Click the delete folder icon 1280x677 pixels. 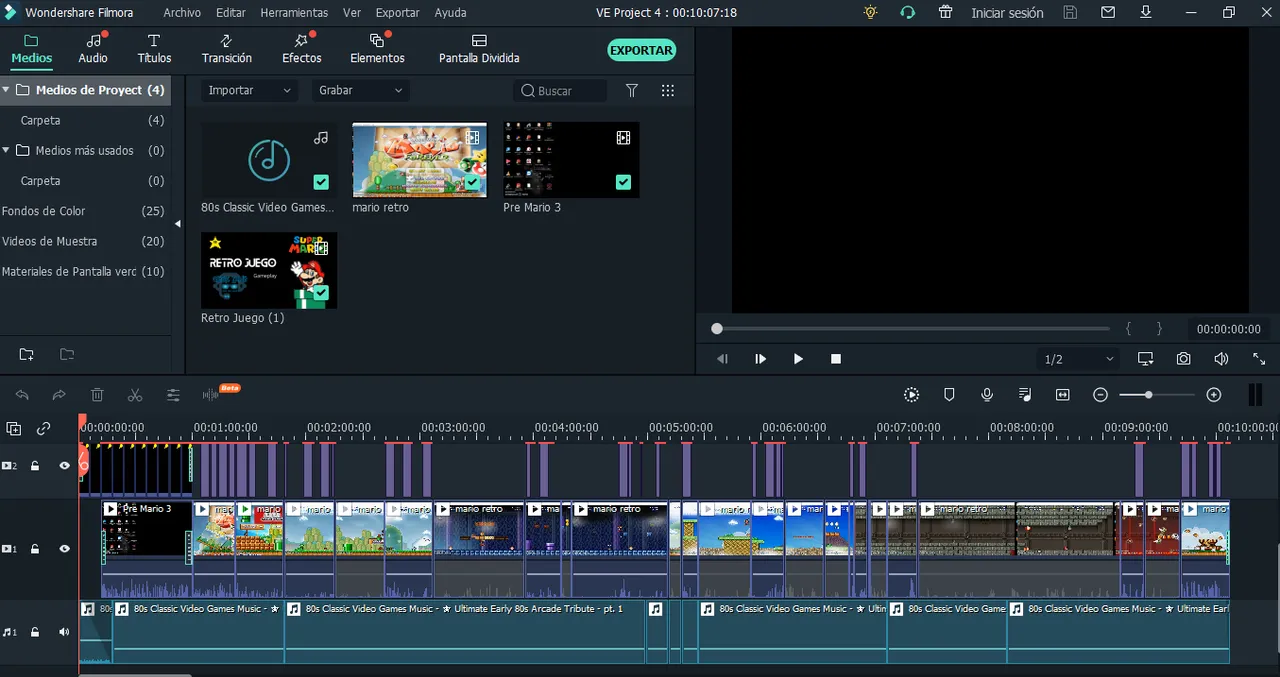tap(66, 354)
